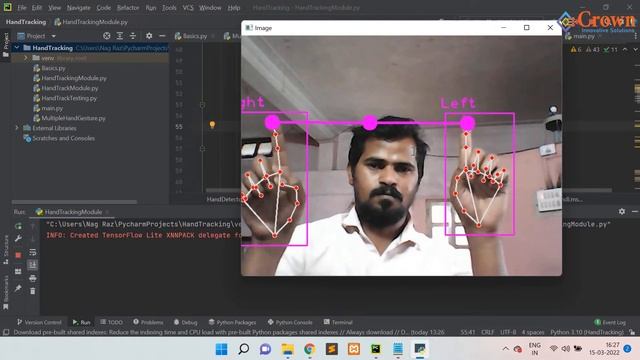This screenshot has width=640, height=360.
Task: Open Version Control tool window
Action: point(39,322)
